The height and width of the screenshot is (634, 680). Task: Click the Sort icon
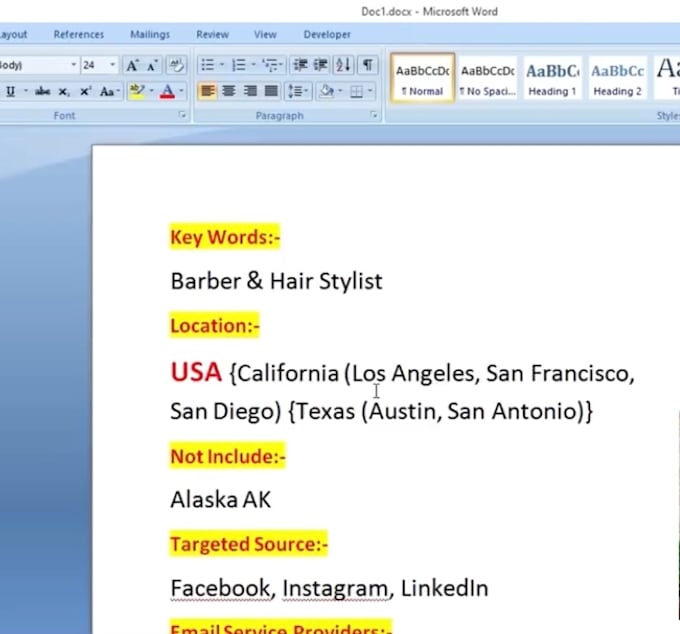click(x=343, y=65)
